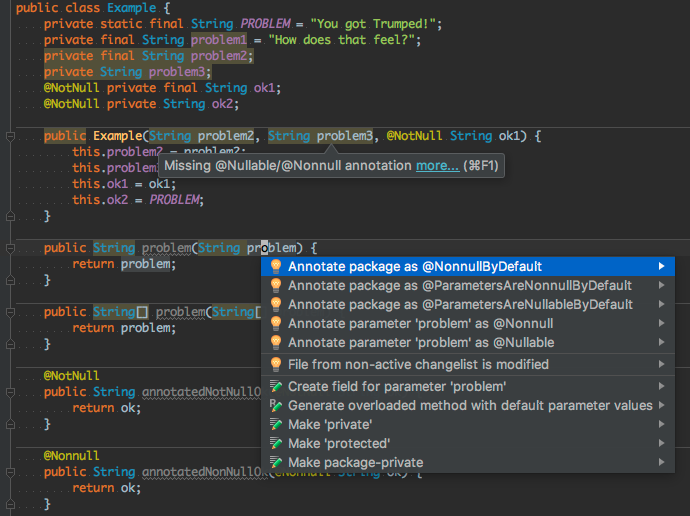Click closing fold marker of String[] problem method
690x516 pixels.
(11, 344)
